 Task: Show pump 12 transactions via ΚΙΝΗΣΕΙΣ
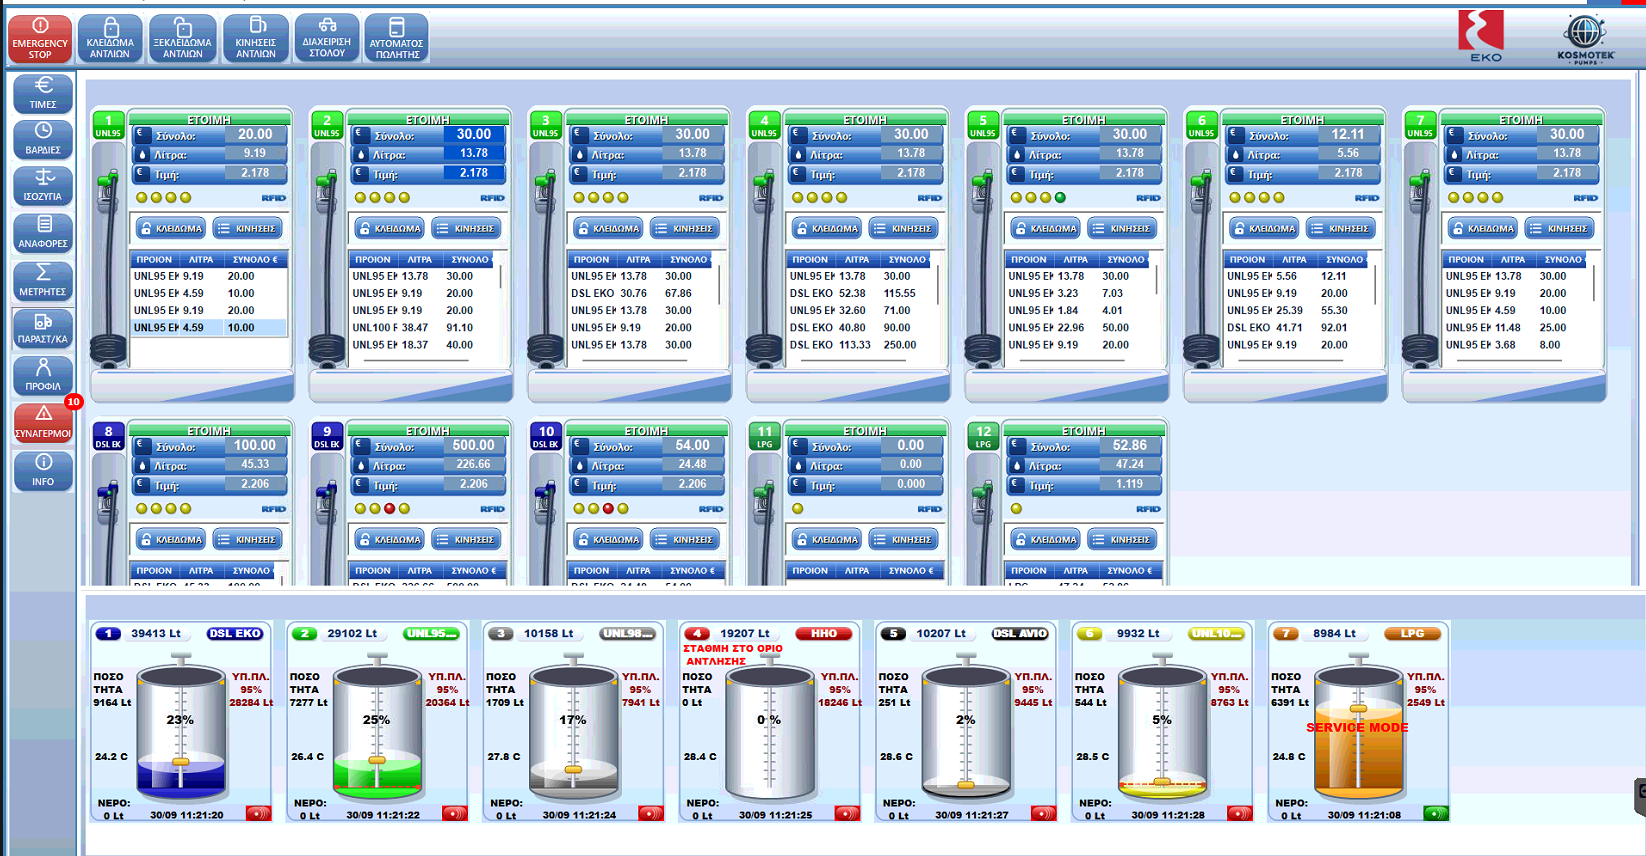[x=1121, y=540]
